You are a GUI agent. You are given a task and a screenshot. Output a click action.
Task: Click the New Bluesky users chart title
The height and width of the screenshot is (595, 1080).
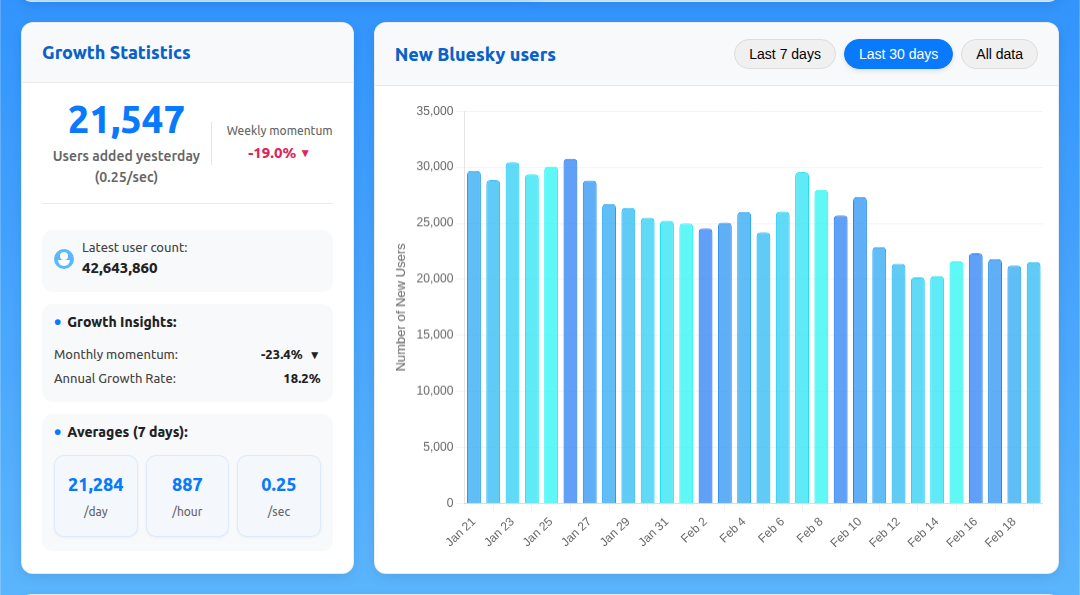coord(475,55)
